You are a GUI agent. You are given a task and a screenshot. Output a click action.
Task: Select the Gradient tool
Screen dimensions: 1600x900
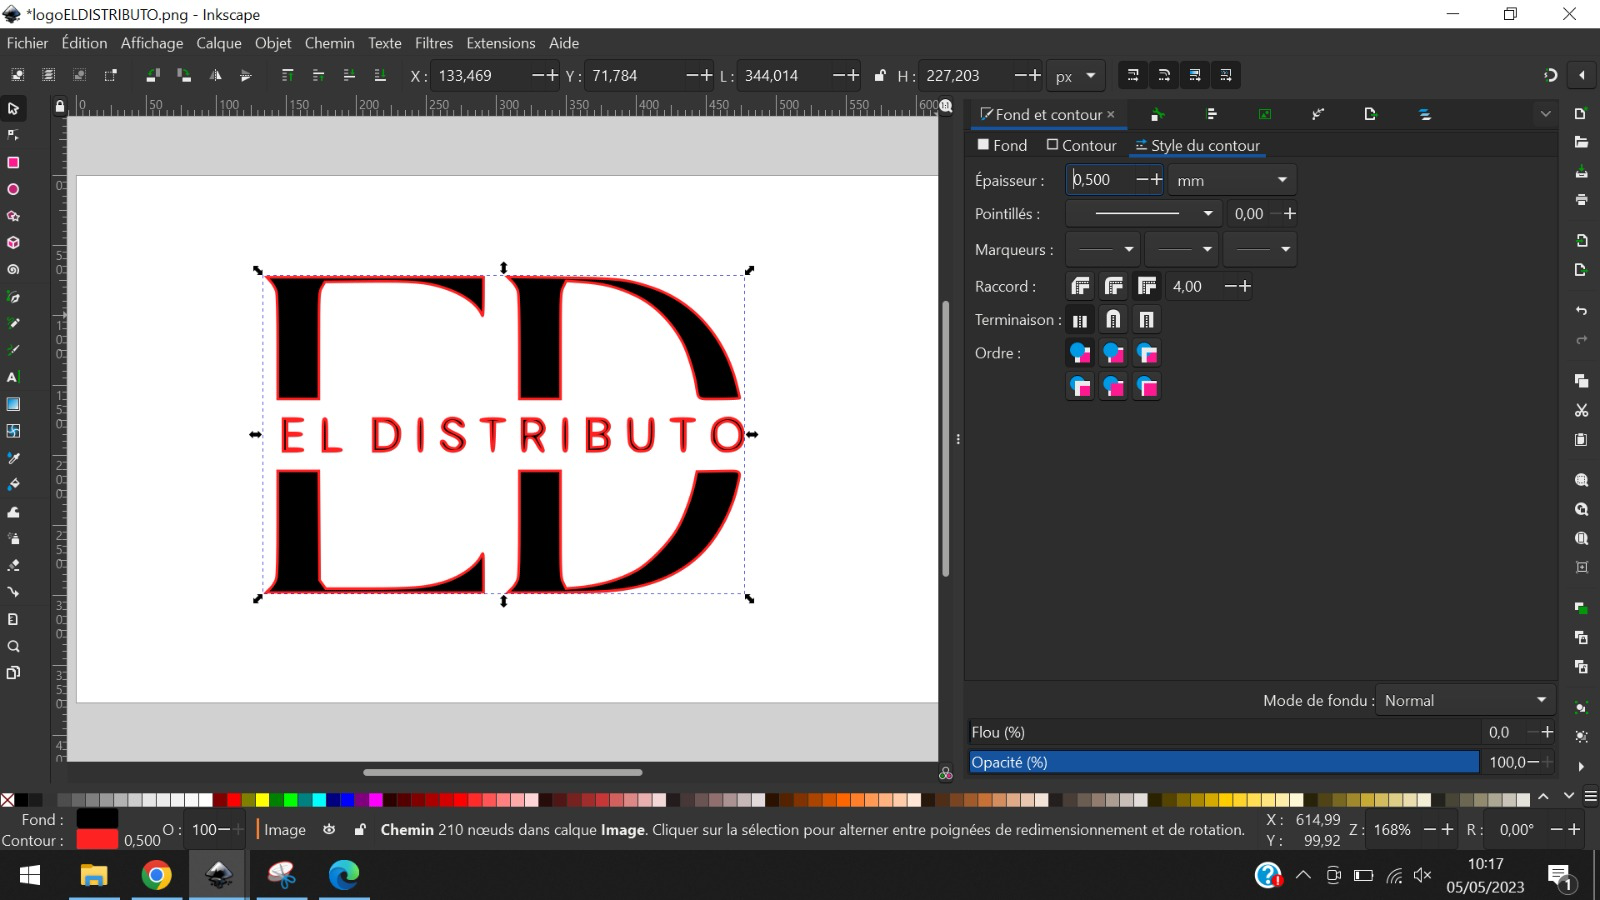[x=13, y=405]
